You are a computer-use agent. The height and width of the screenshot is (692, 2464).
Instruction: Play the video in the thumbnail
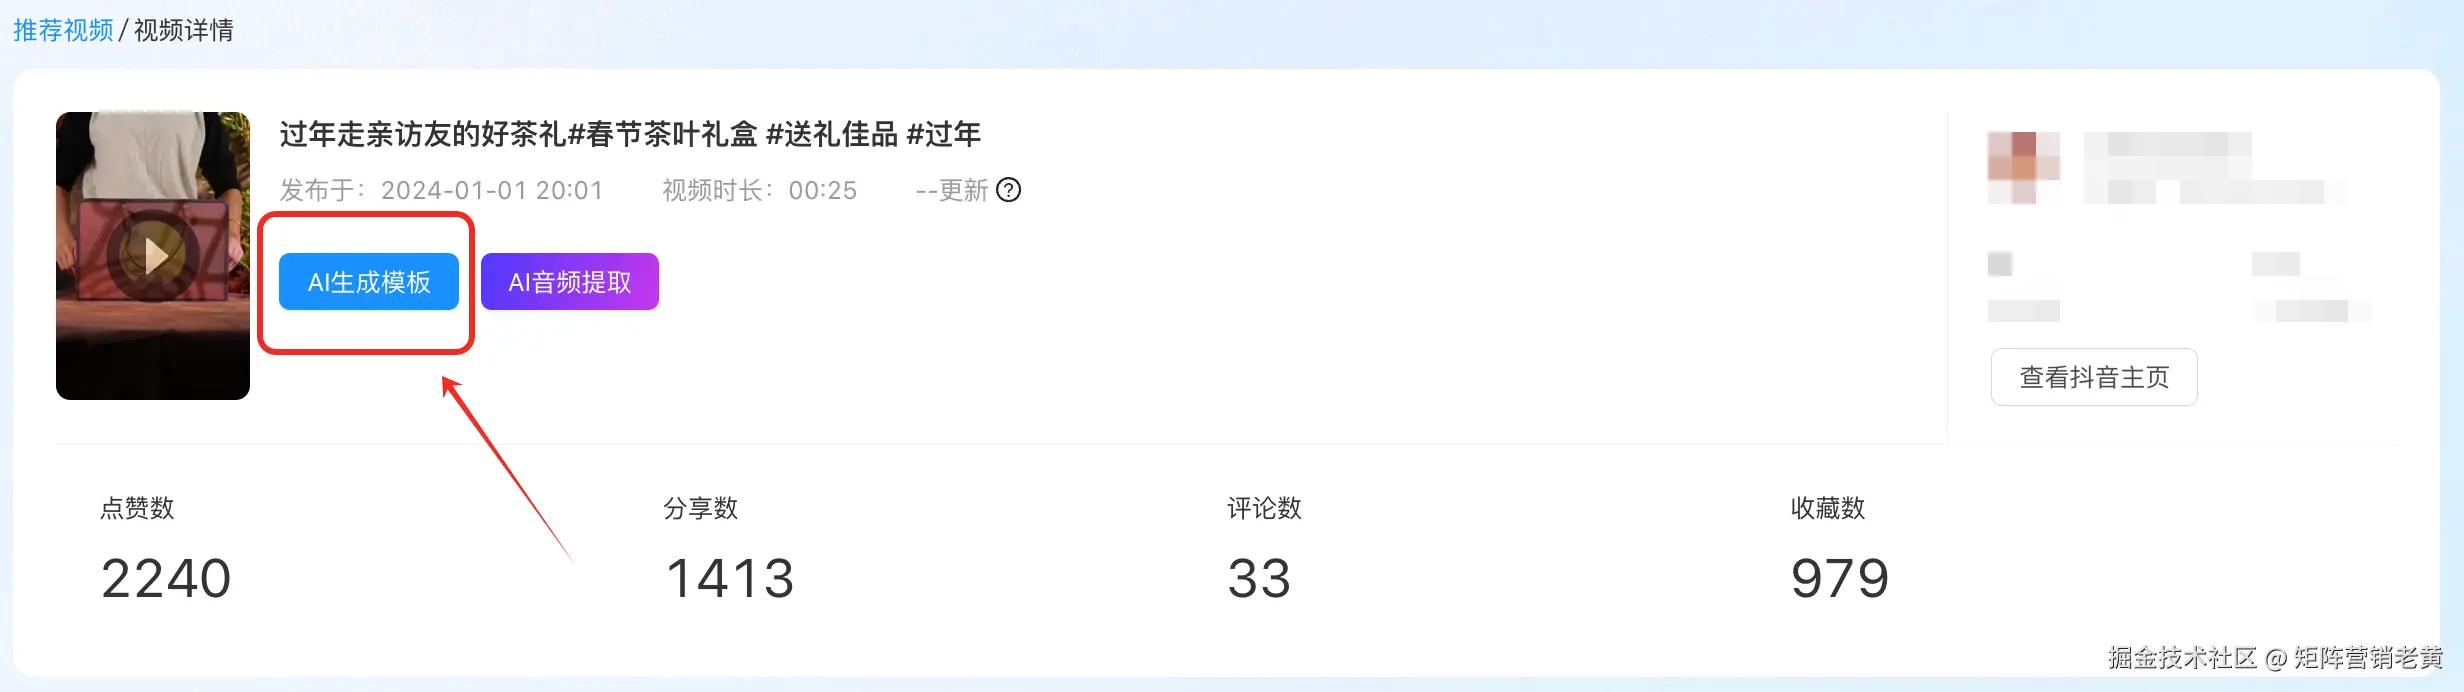coord(153,256)
